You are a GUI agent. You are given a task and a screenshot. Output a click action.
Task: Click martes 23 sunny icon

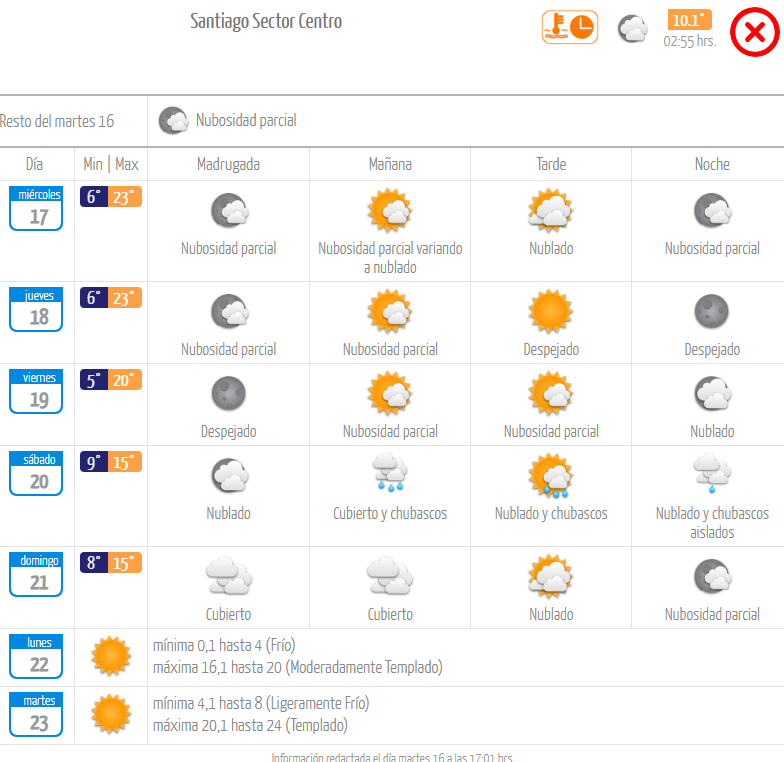click(111, 714)
